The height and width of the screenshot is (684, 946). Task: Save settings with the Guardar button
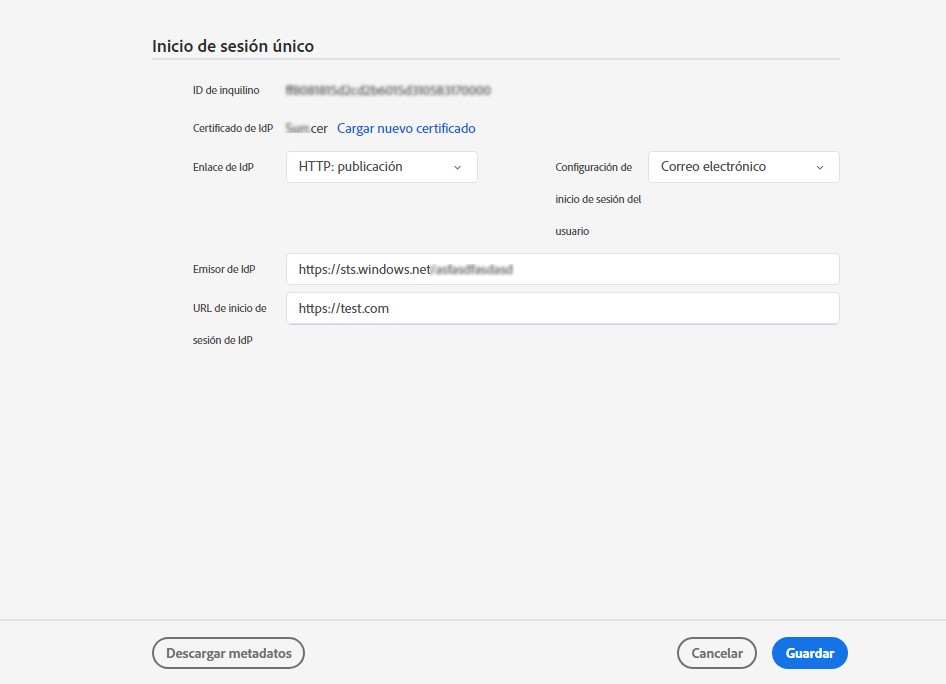tap(809, 652)
